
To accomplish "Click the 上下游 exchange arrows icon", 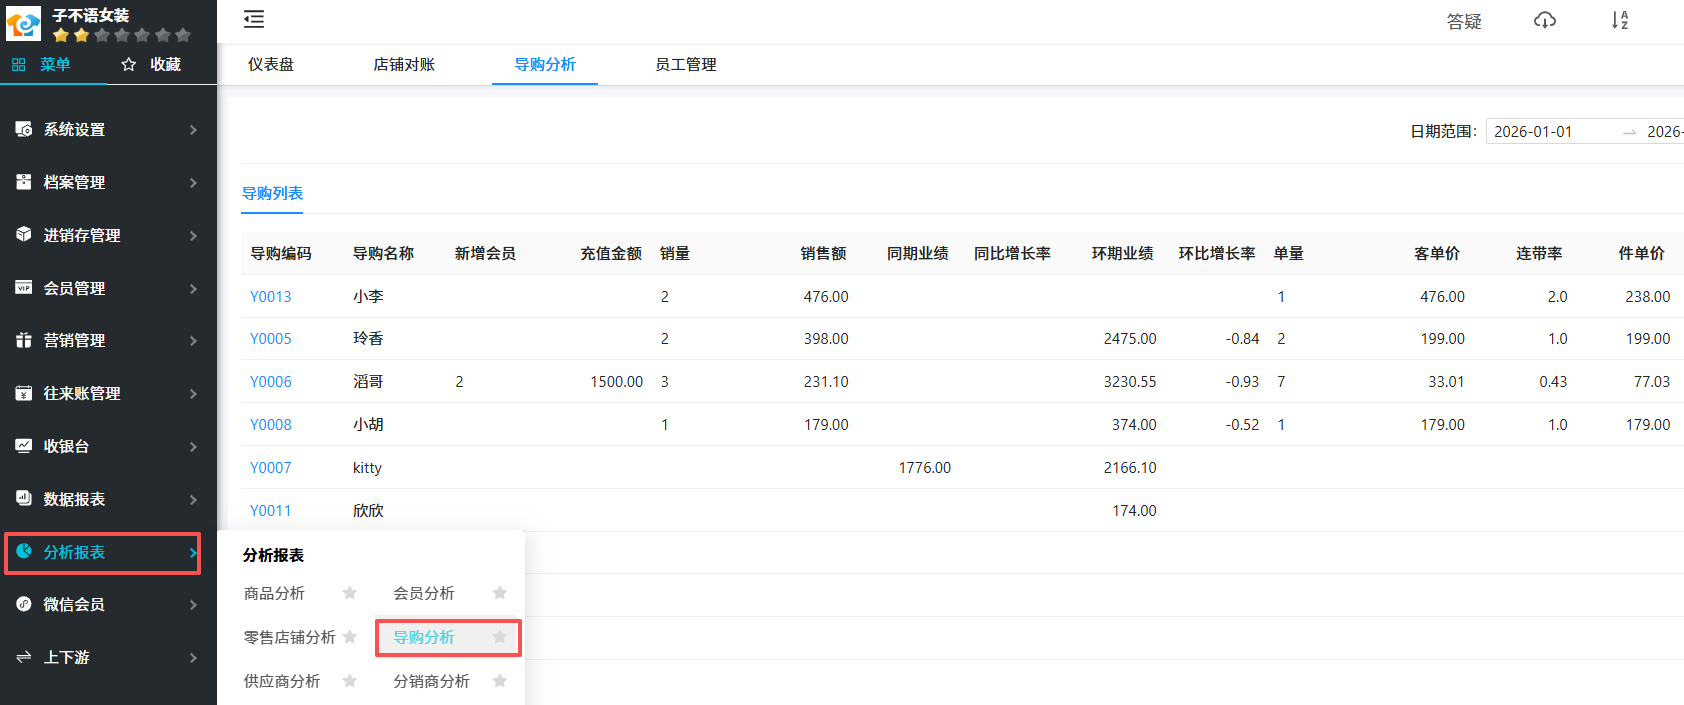I will [x=24, y=657].
